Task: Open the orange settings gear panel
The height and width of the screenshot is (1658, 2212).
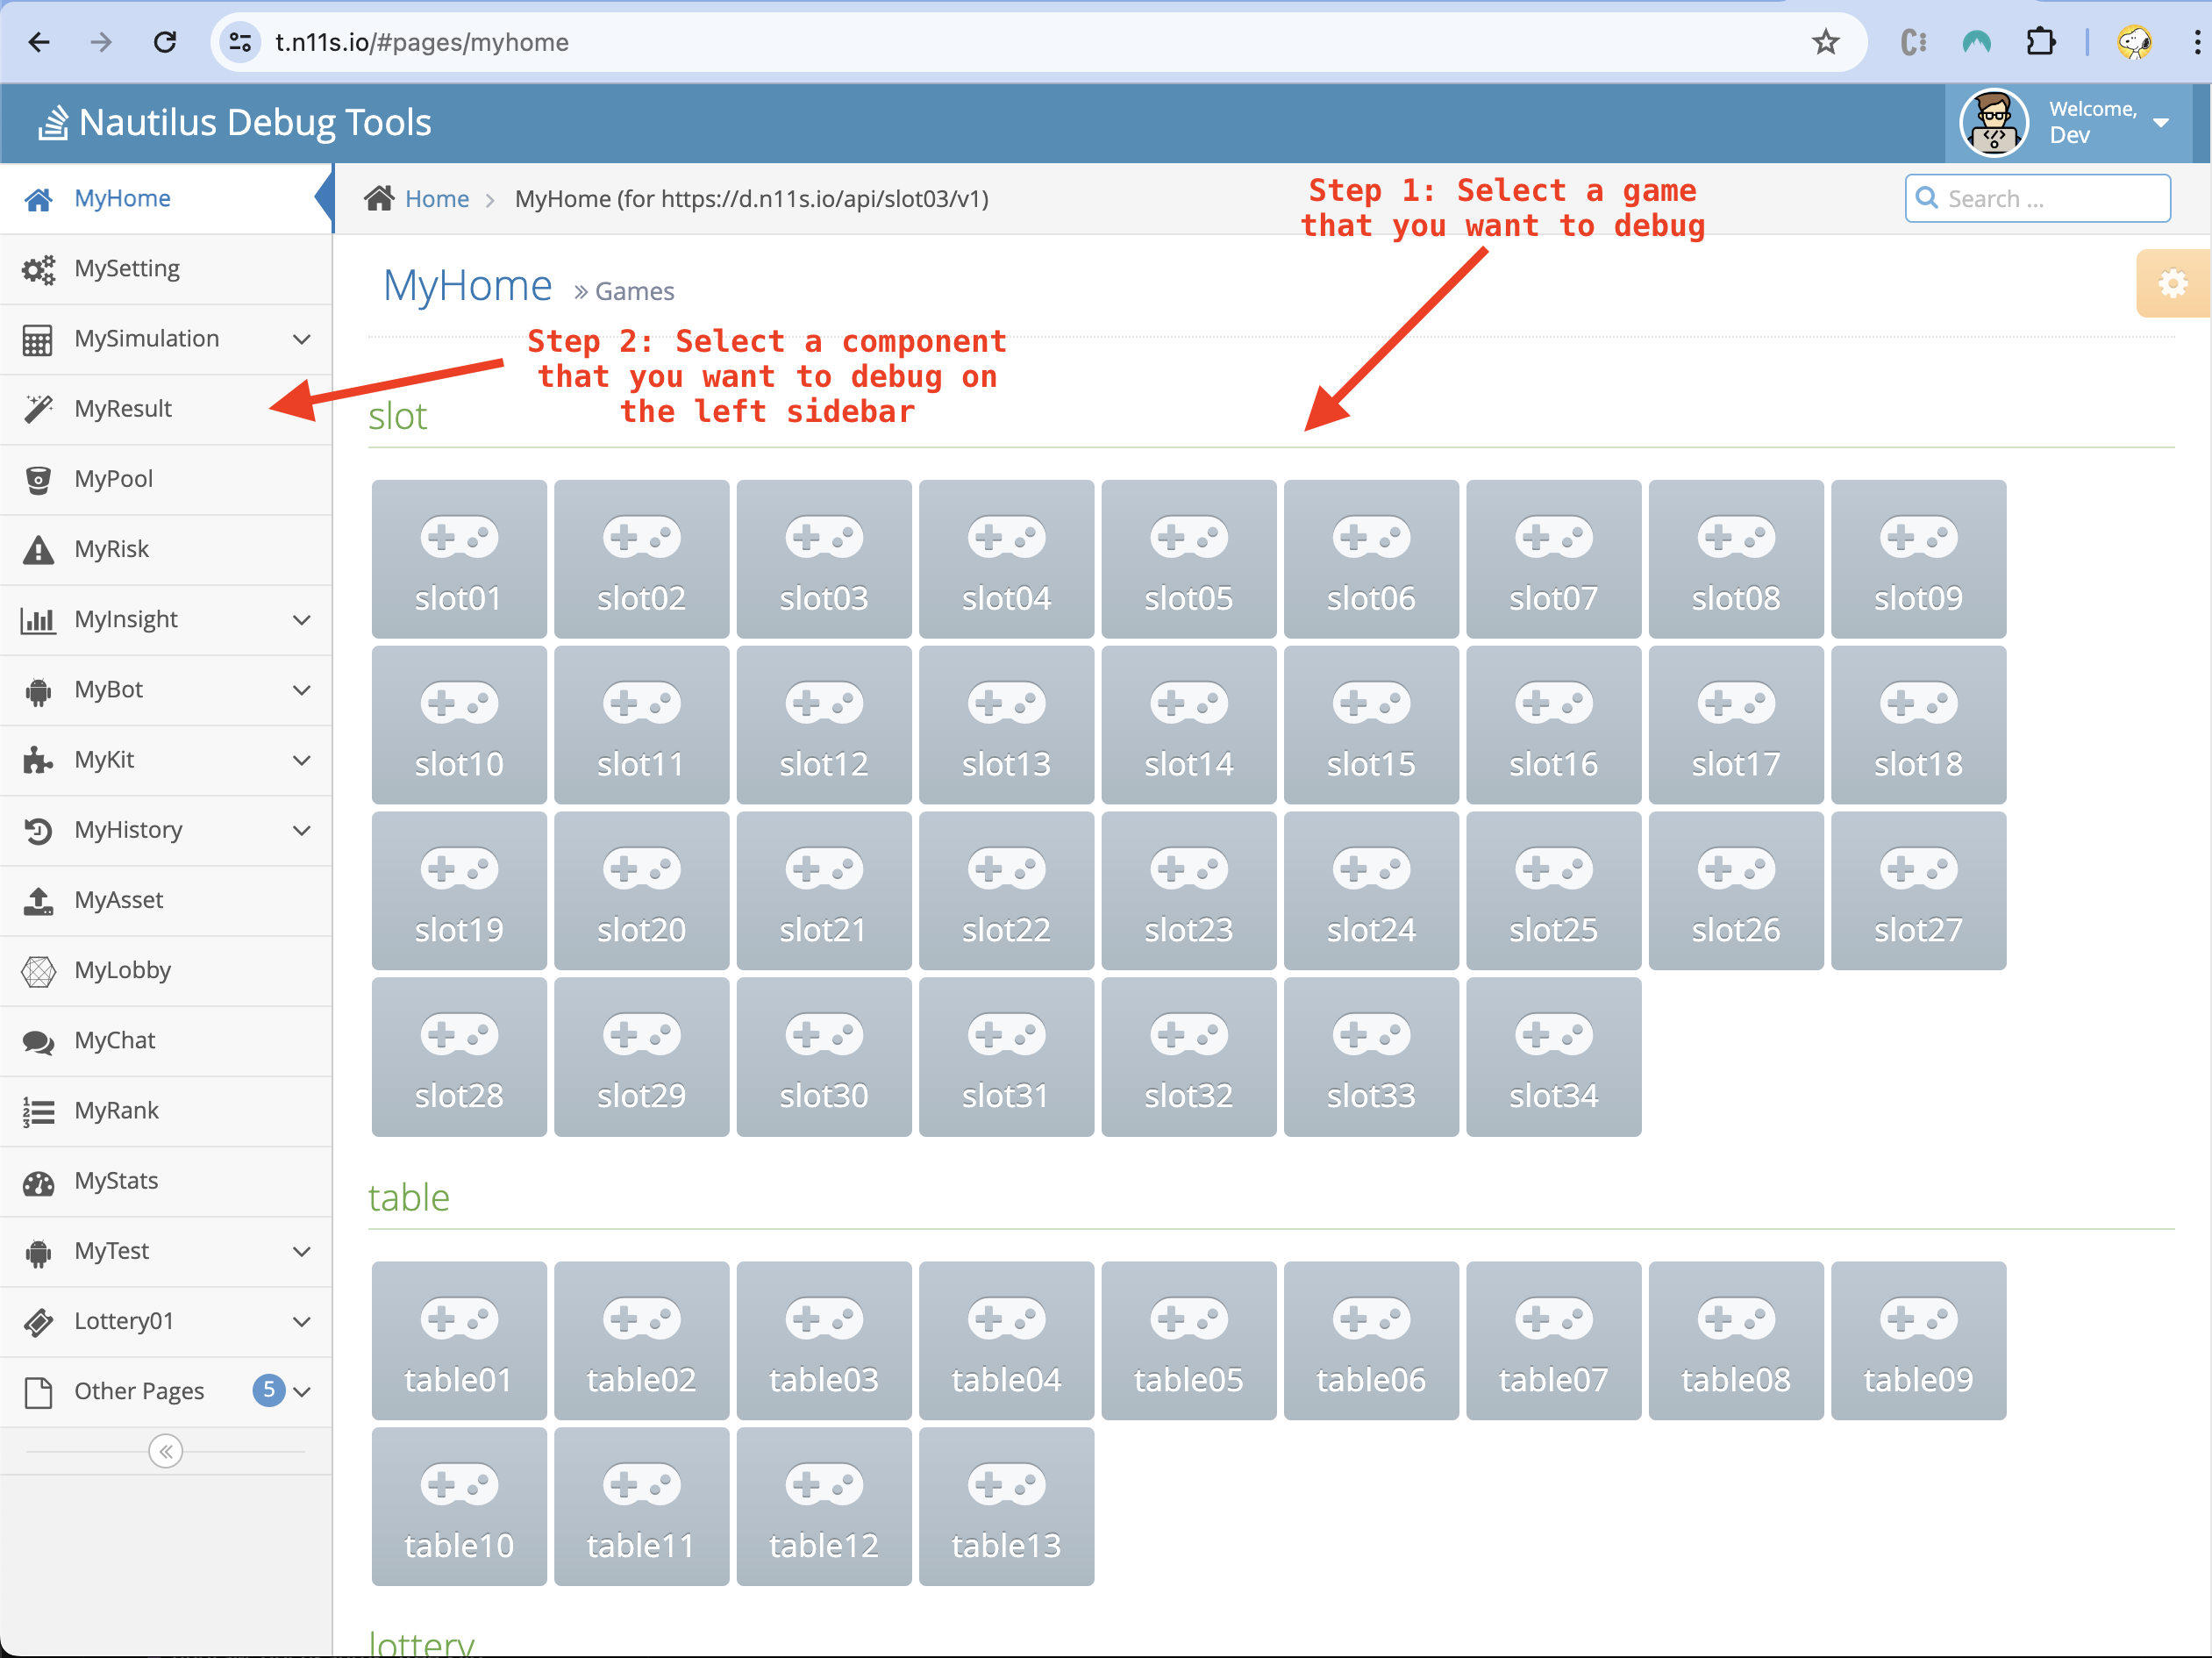Action: (x=2172, y=283)
